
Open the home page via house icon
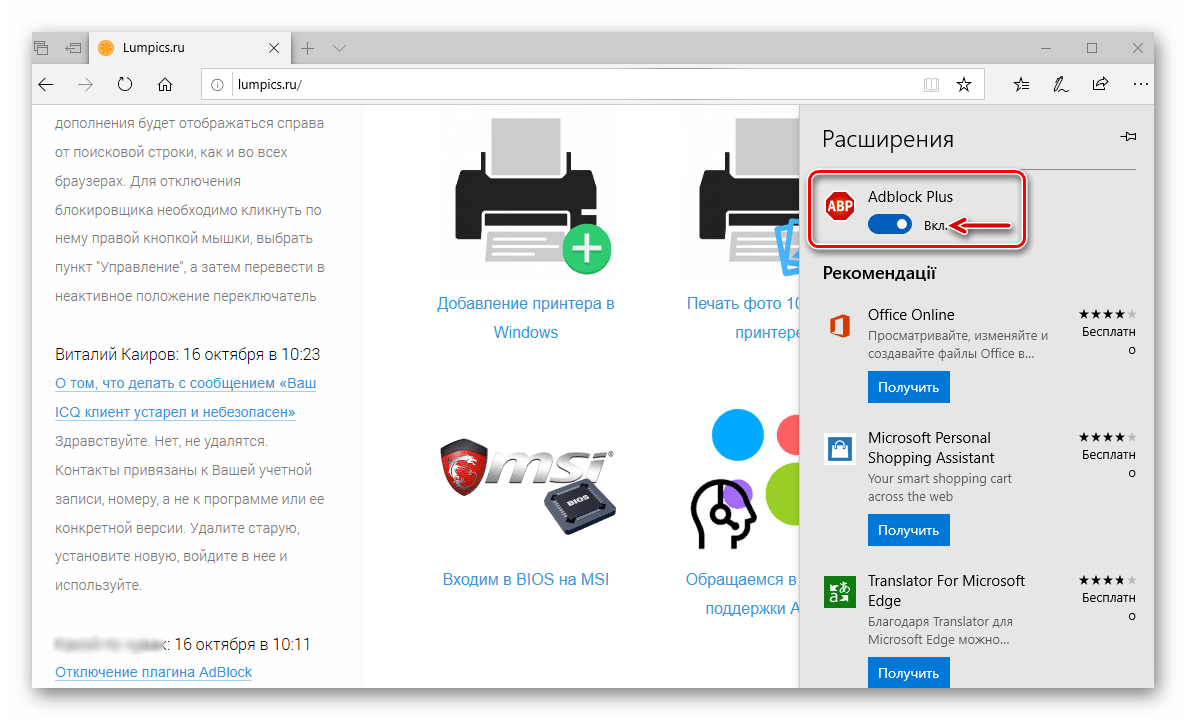[x=165, y=85]
